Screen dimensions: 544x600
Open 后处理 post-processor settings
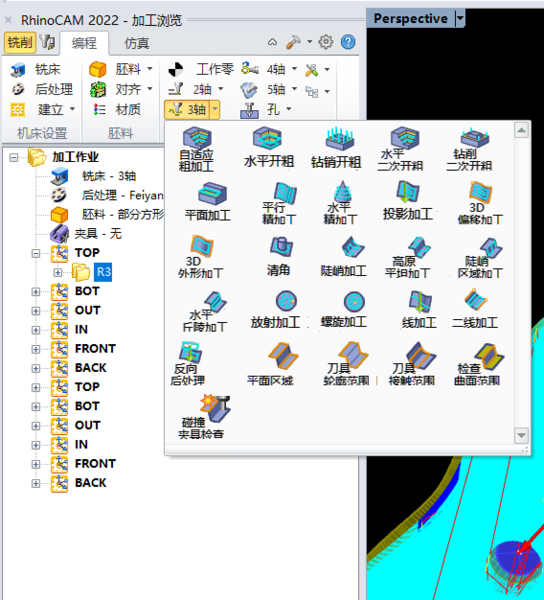click(x=41, y=89)
